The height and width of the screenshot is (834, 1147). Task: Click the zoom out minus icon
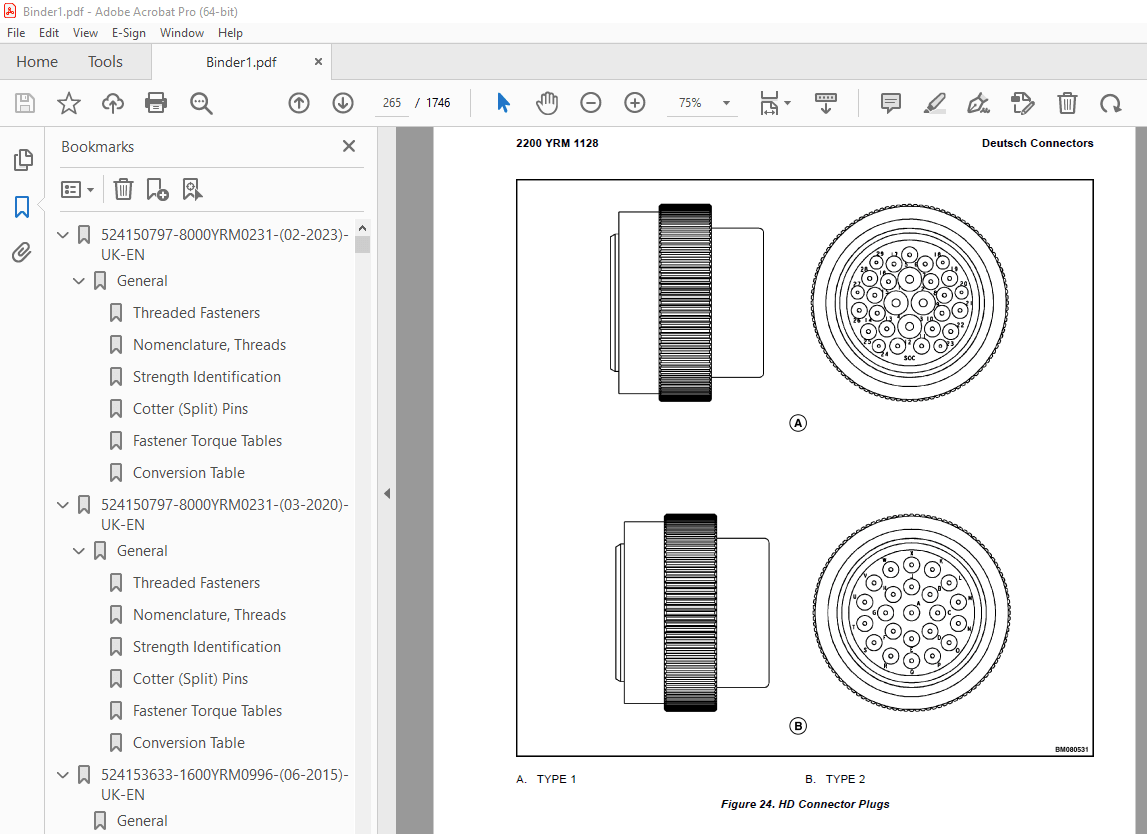[x=591, y=103]
